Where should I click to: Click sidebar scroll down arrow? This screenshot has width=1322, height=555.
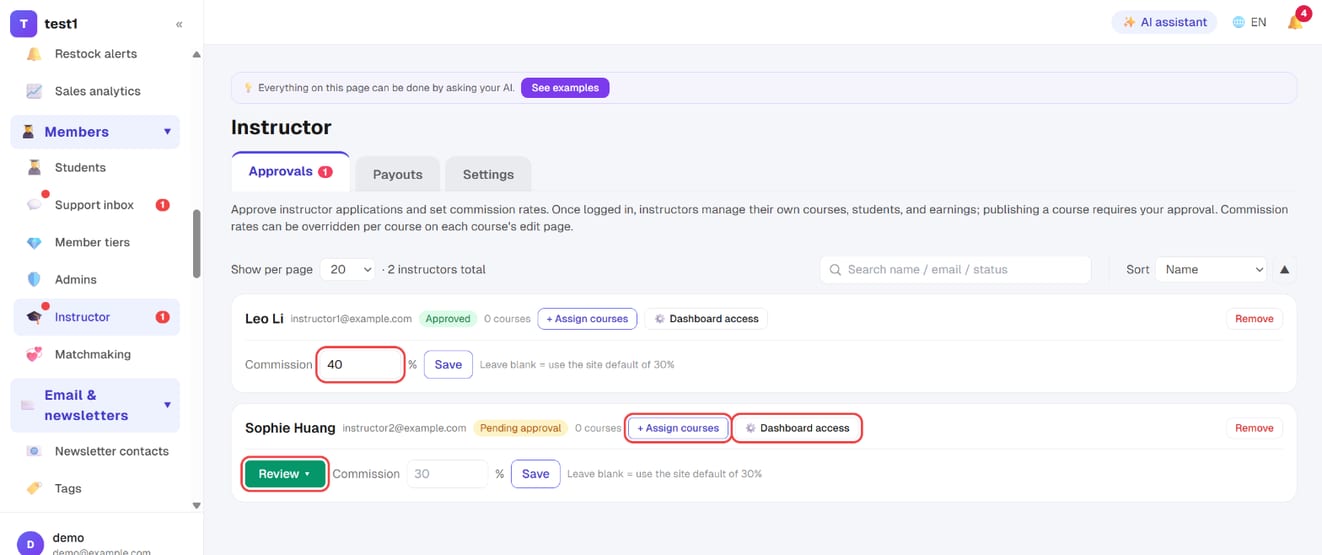[196, 506]
